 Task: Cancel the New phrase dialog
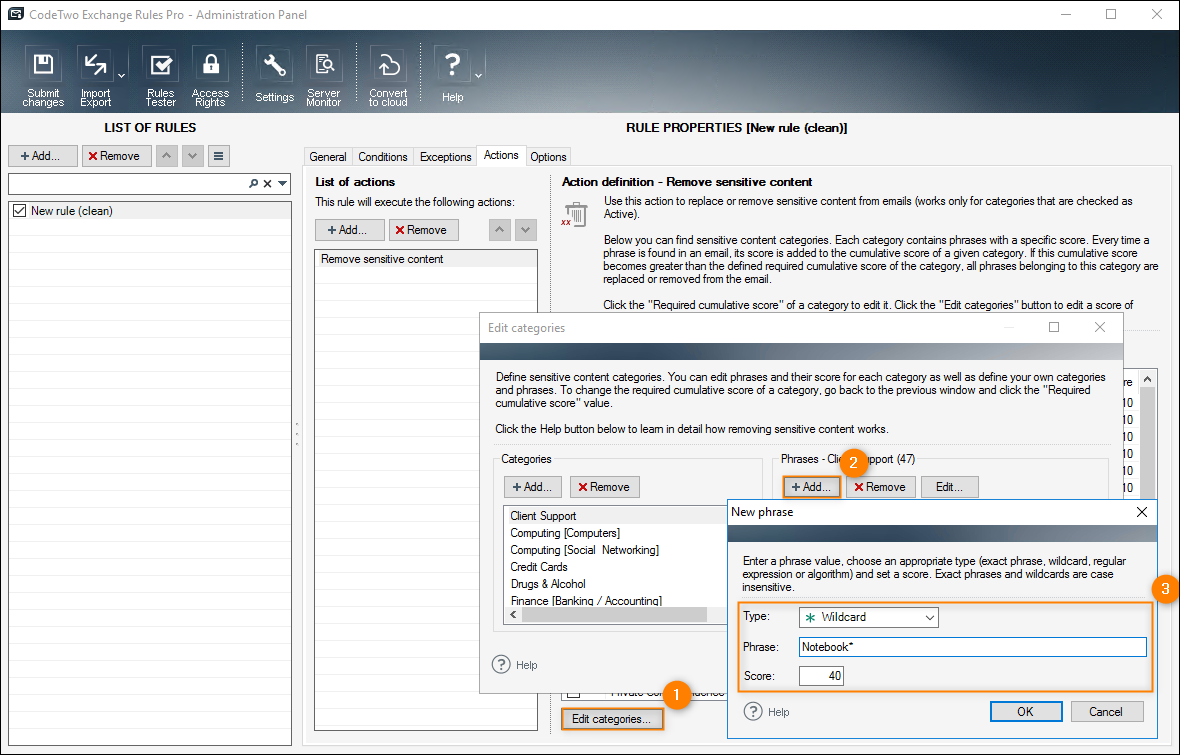pyautogui.click(x=1105, y=711)
